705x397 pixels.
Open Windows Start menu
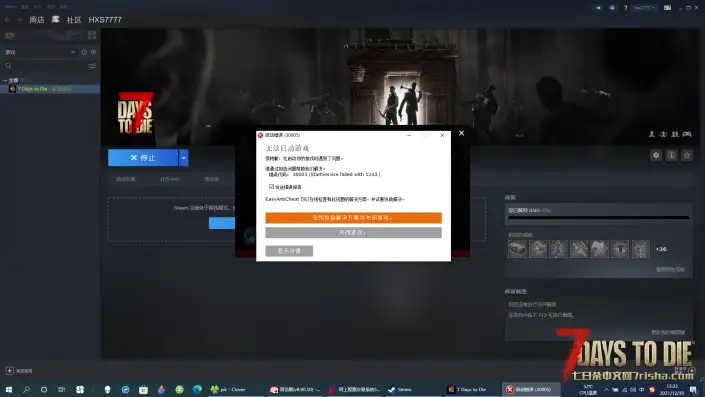[9, 389]
